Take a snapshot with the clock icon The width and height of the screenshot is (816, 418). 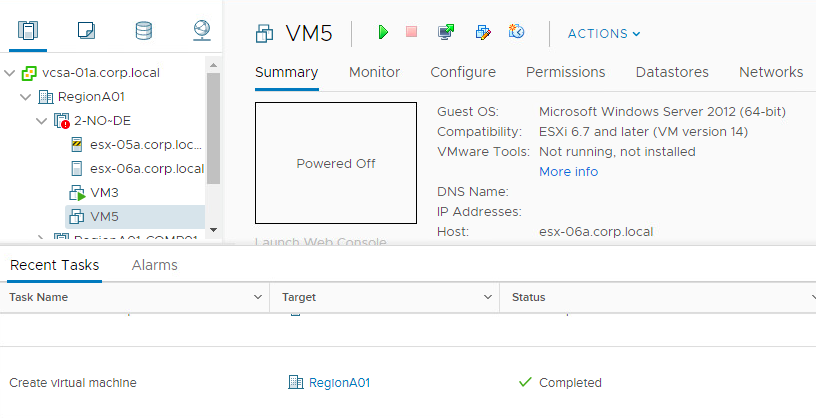coord(516,31)
